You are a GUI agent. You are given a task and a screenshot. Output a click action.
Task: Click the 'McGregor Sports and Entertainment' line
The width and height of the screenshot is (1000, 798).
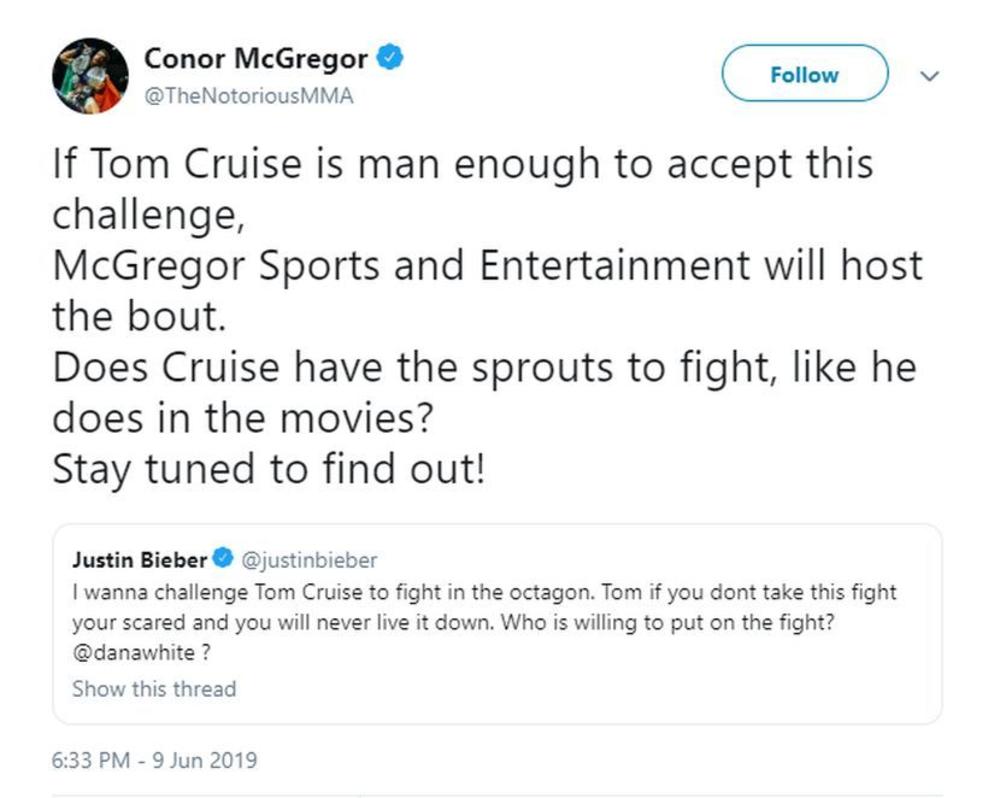487,266
